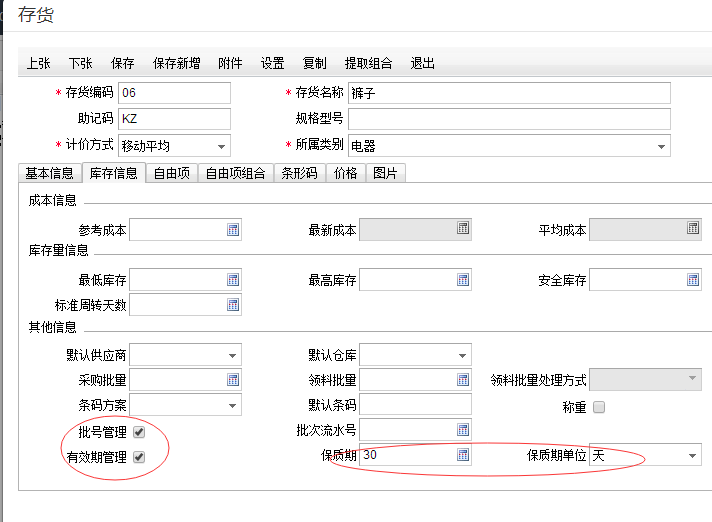Image resolution: width=712 pixels, height=522 pixels.
Task: Click the 保存 button in toolbar
Action: (123, 63)
